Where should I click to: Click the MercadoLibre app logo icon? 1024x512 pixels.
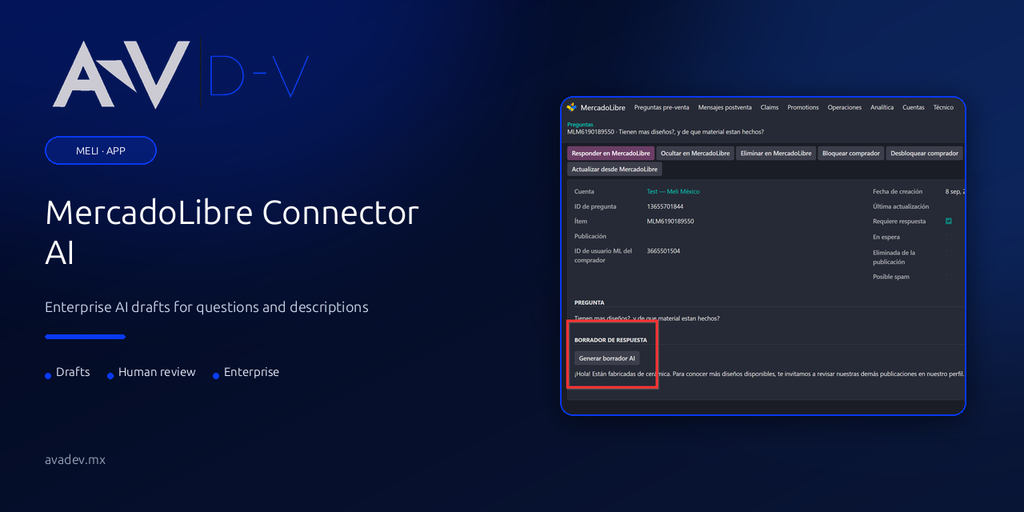pos(571,107)
